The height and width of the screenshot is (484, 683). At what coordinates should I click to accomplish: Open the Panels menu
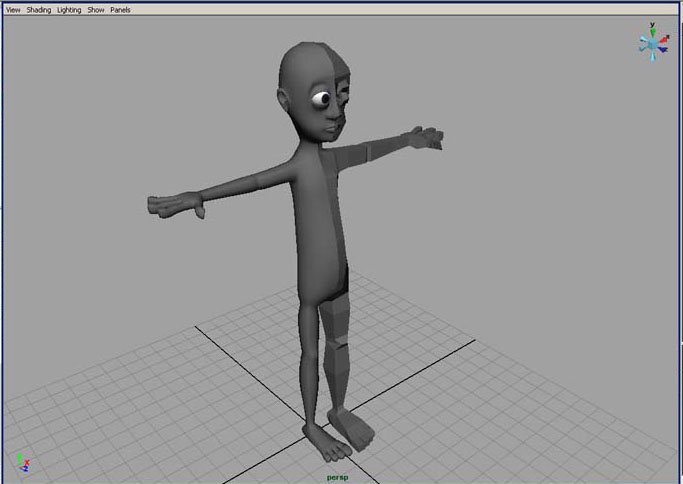tap(120, 10)
